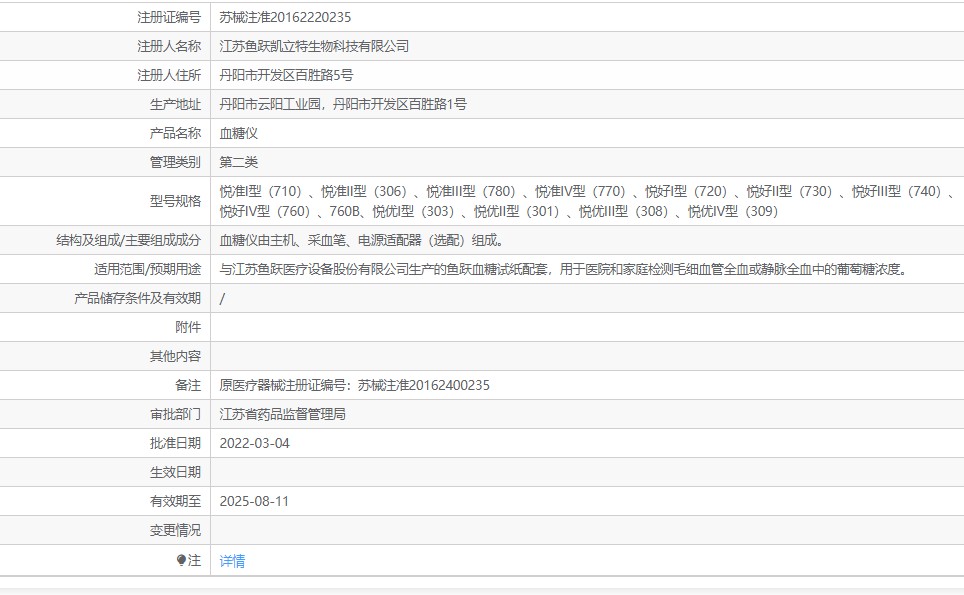Click the 型号规格 label

175,201
